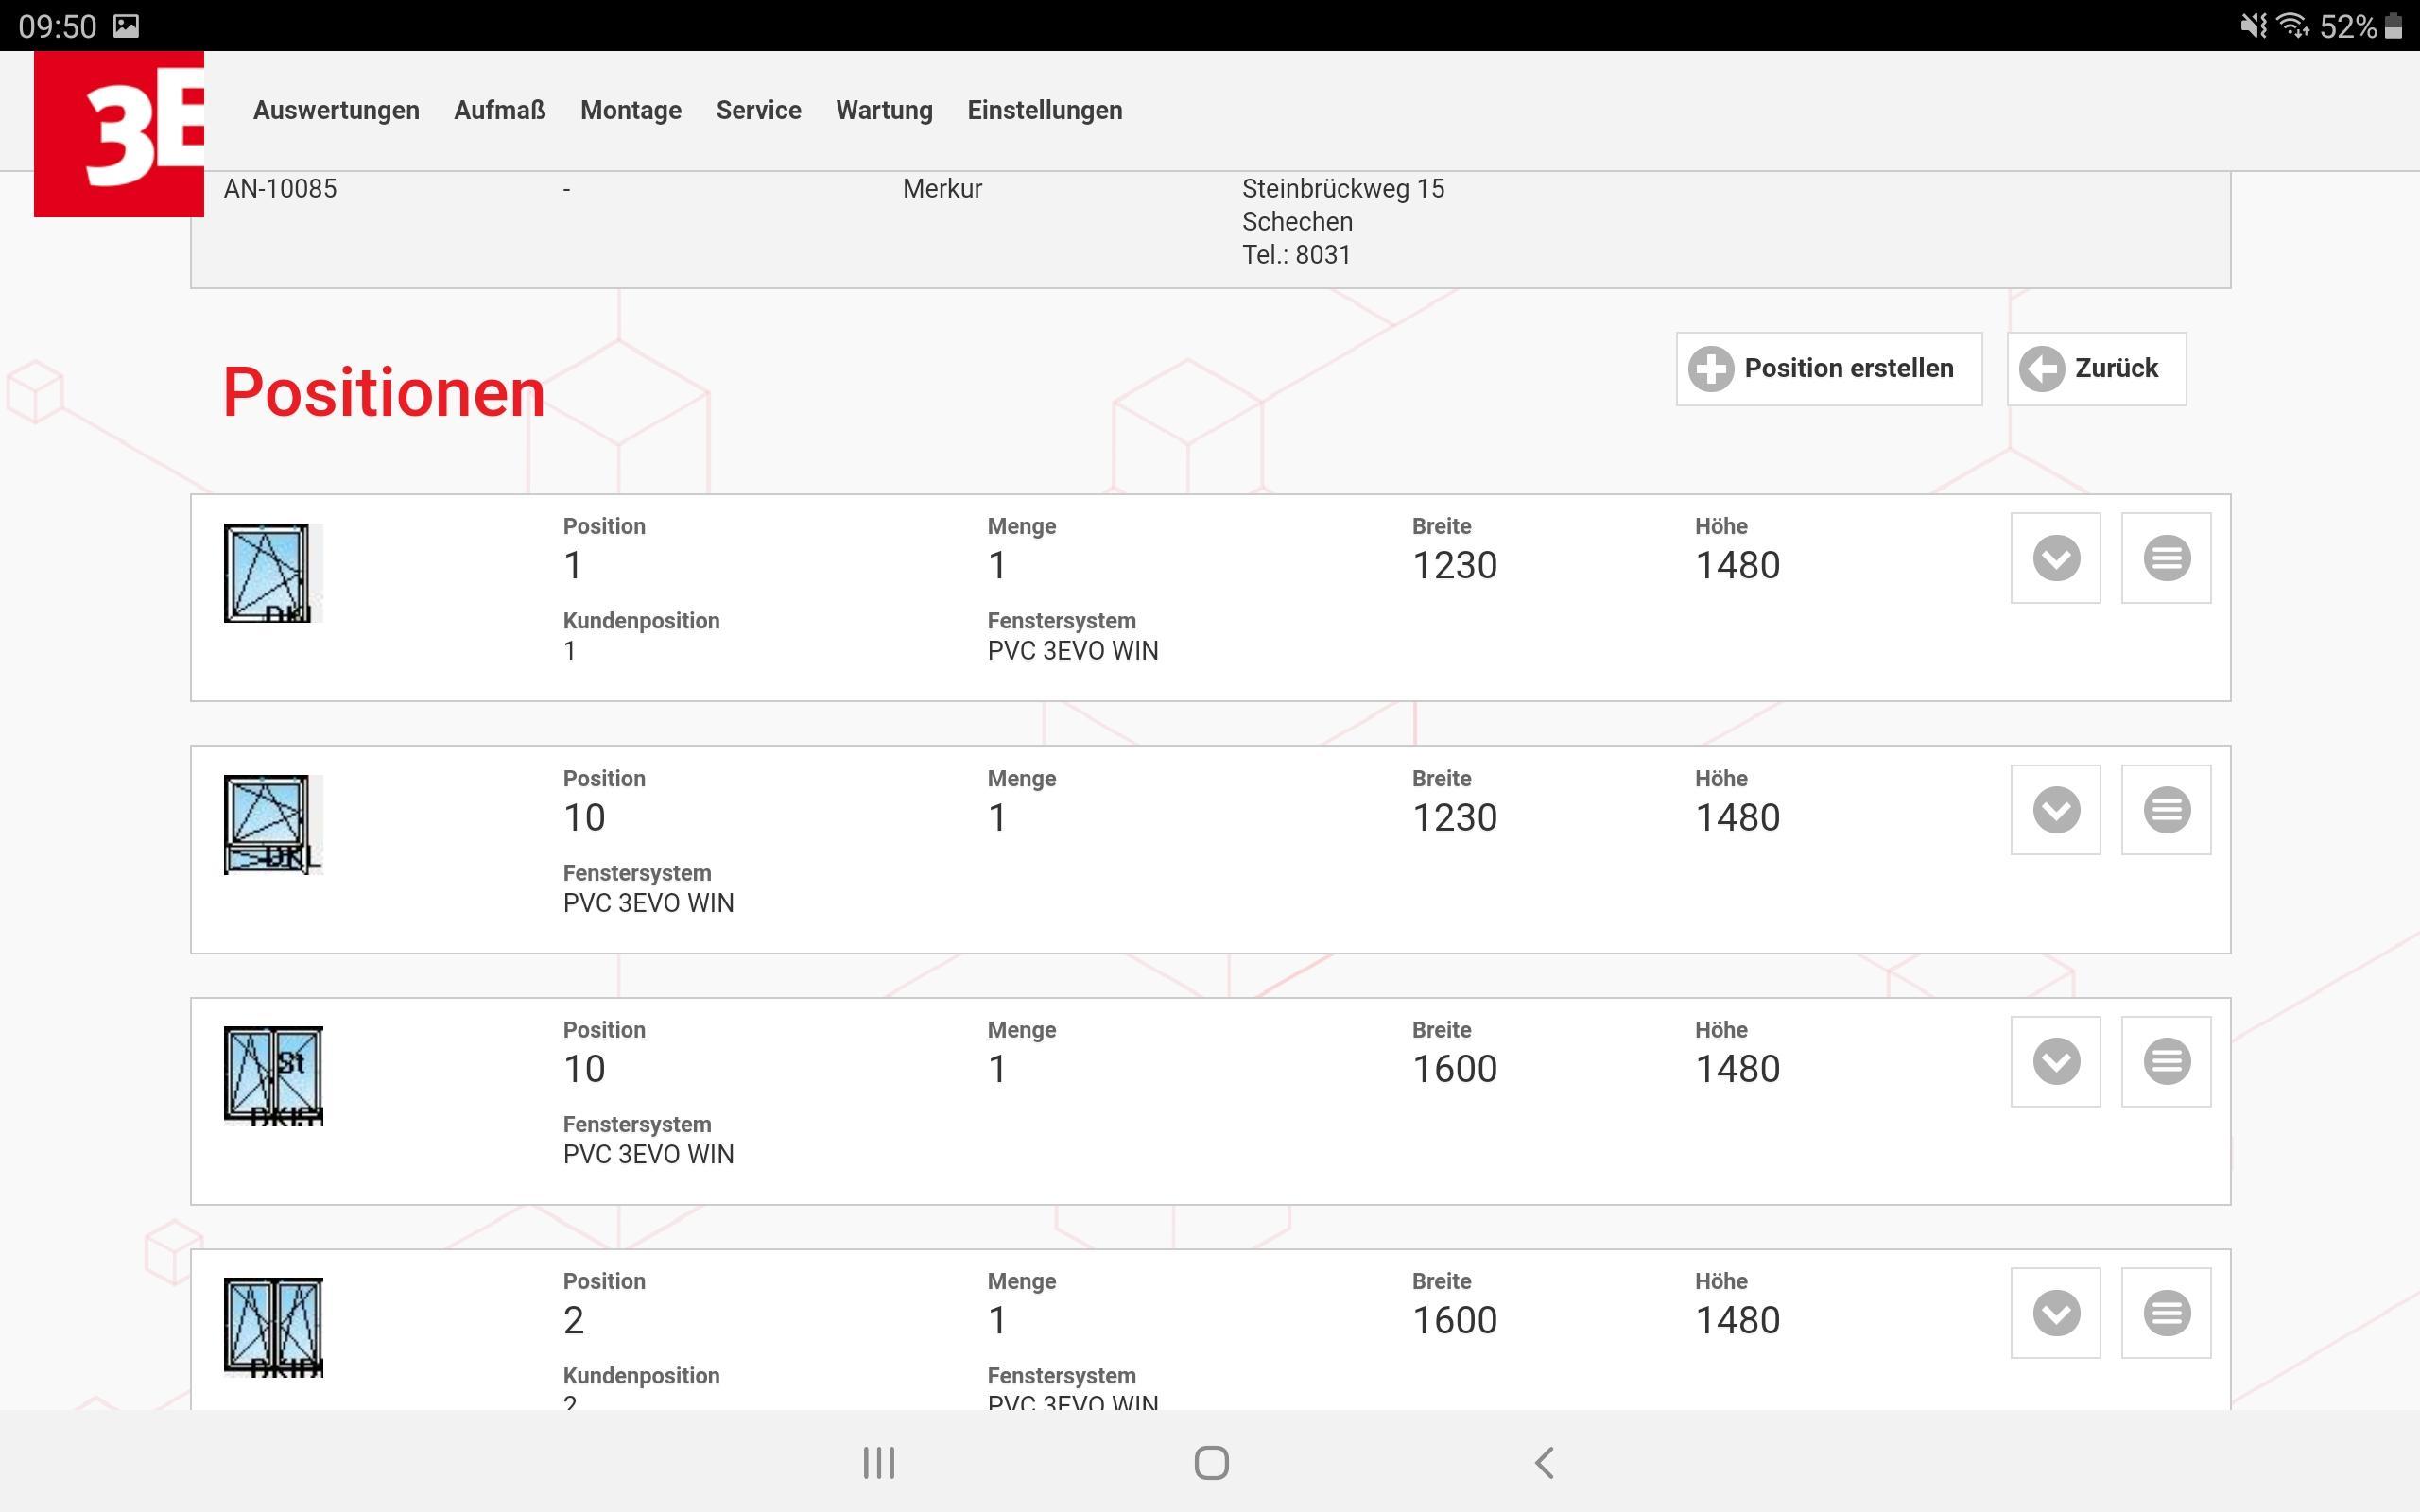
Task: Tap the battery icon in the status bar
Action: (2394, 26)
